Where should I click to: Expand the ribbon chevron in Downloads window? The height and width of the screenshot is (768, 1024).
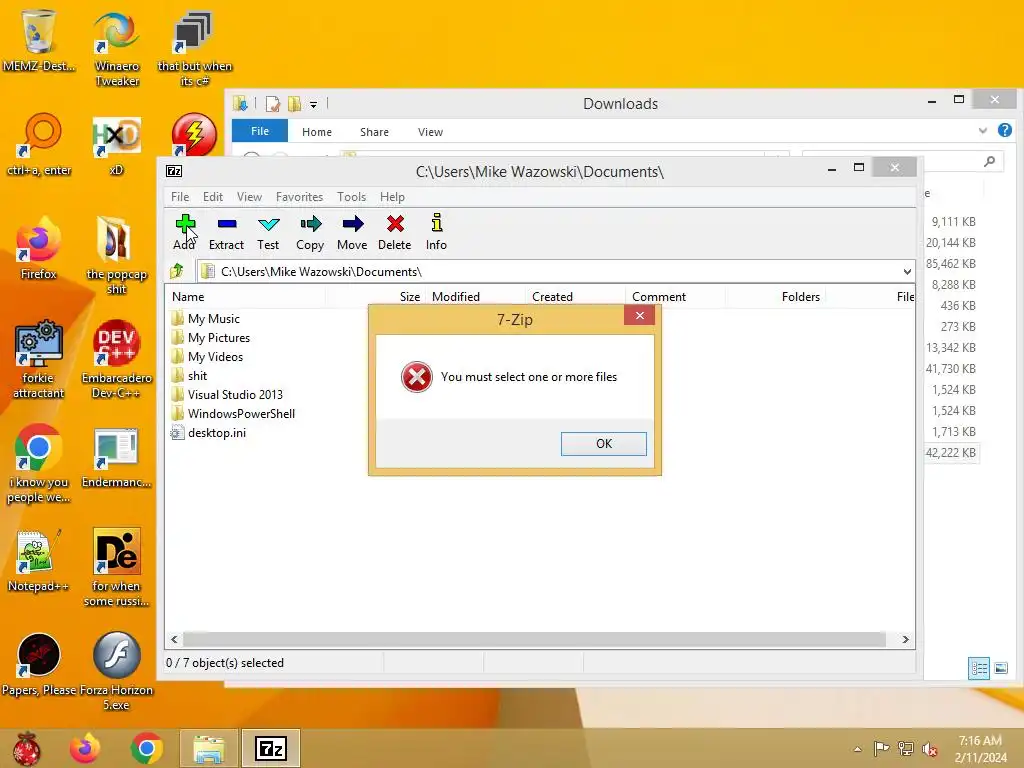983,131
